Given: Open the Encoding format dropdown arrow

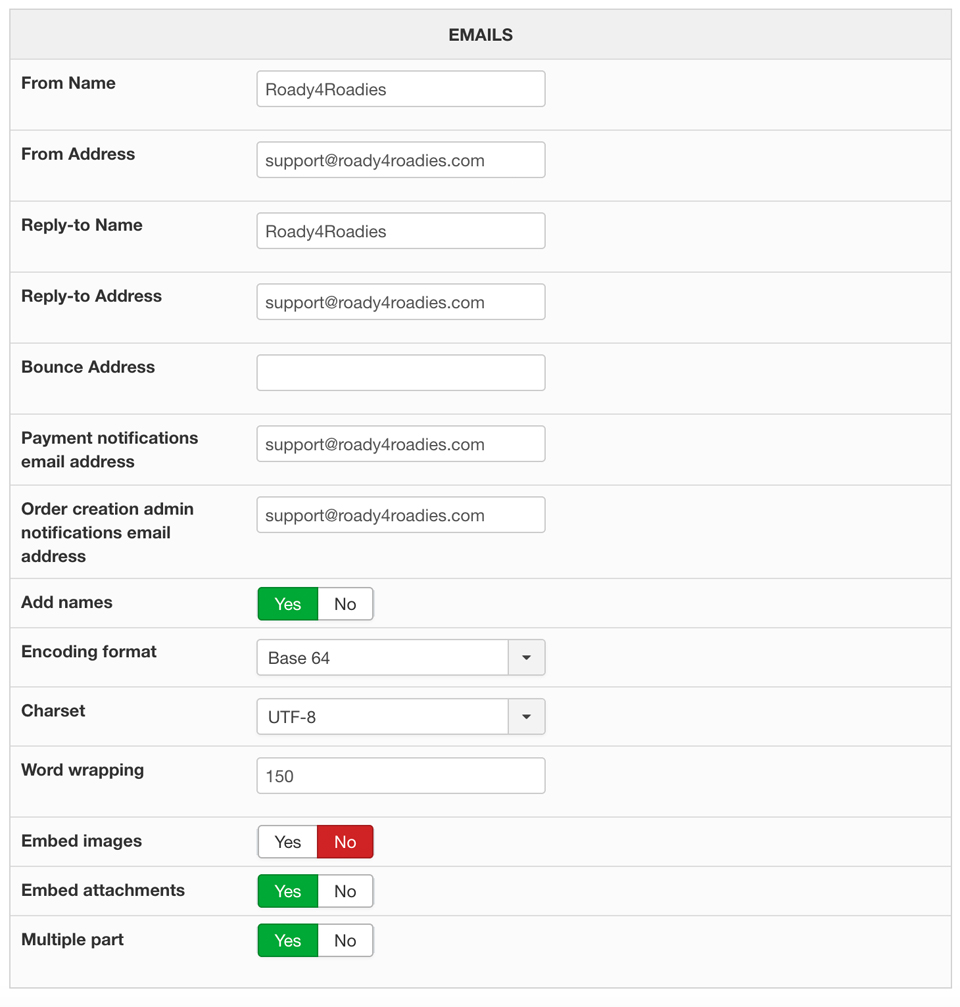Looking at the screenshot, I should point(527,658).
